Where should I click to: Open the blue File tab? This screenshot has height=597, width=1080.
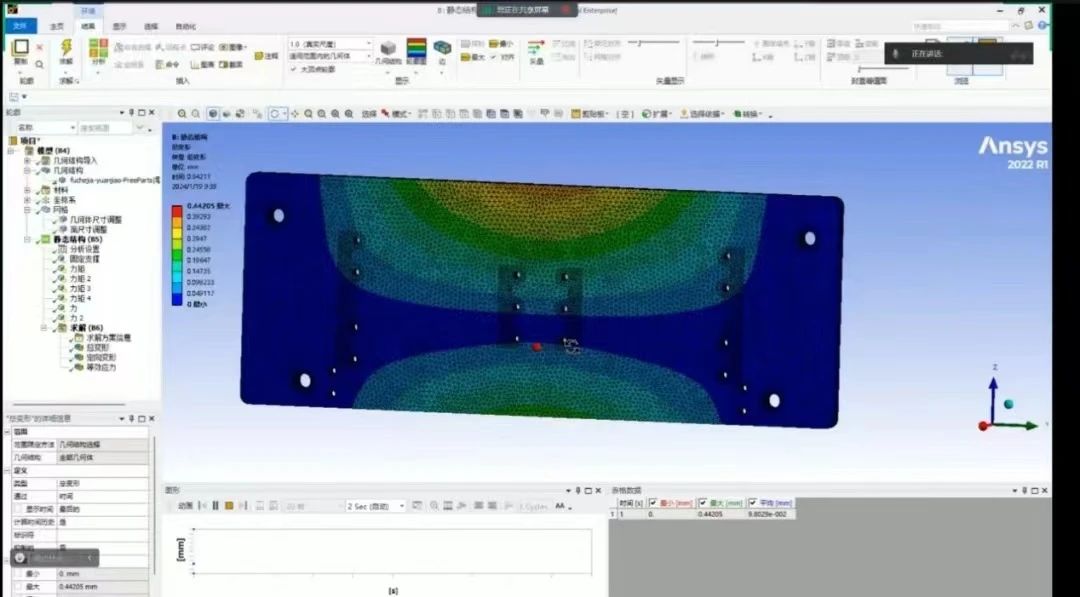click(x=19, y=26)
